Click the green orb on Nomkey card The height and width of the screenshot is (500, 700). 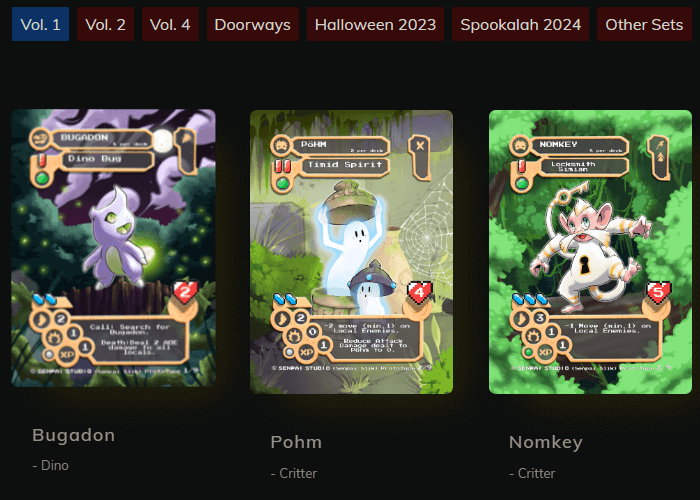click(x=522, y=183)
